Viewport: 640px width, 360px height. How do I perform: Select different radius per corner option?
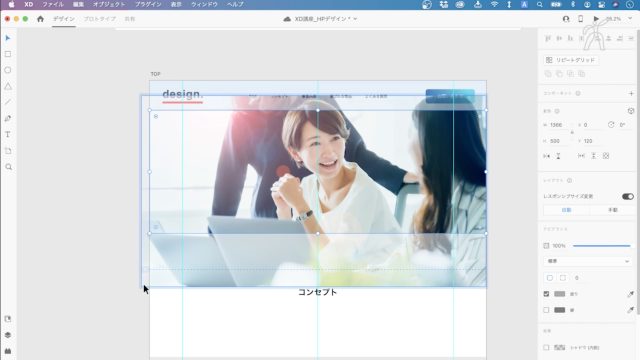(563, 278)
